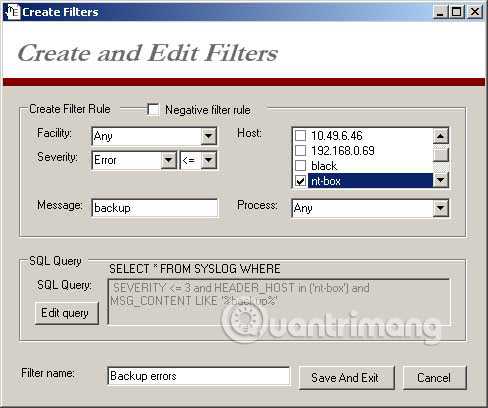Click the Edit query button
The width and height of the screenshot is (488, 408).
[67, 313]
